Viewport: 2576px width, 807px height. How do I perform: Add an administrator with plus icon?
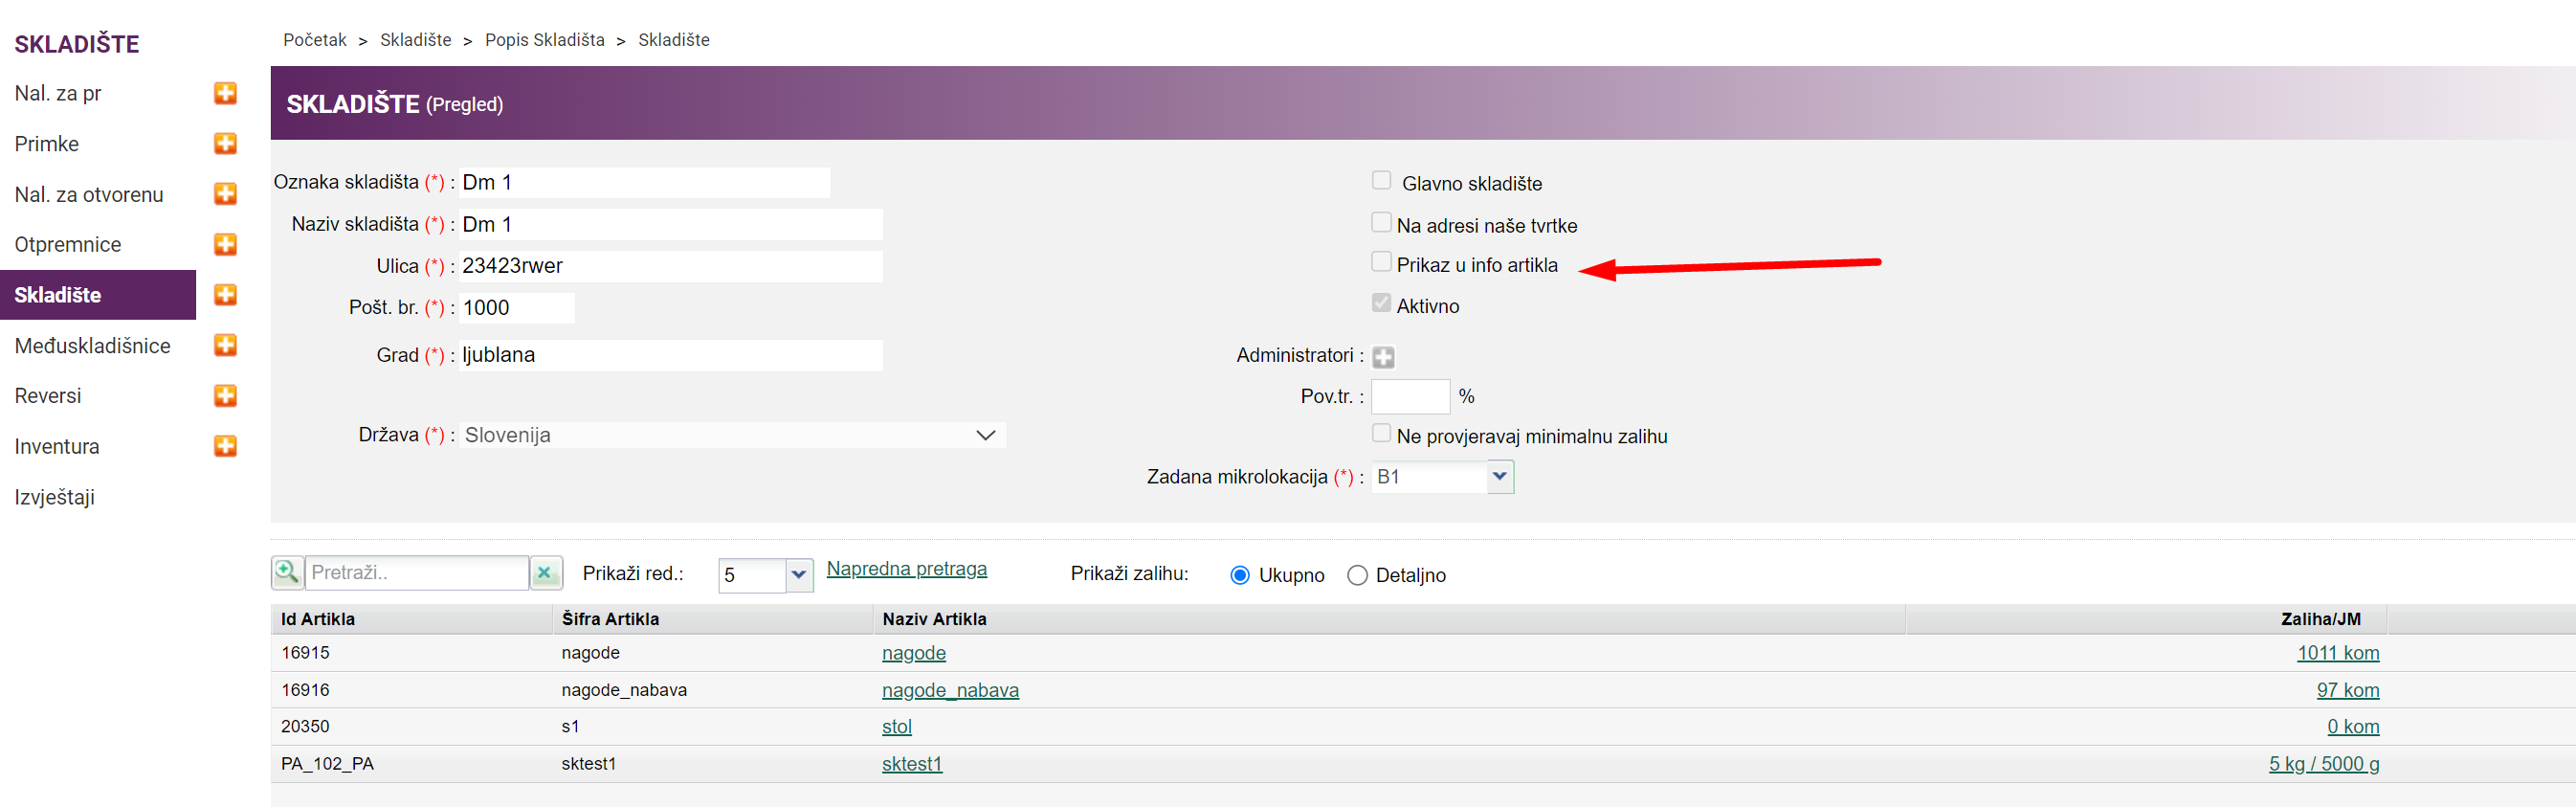(1383, 357)
